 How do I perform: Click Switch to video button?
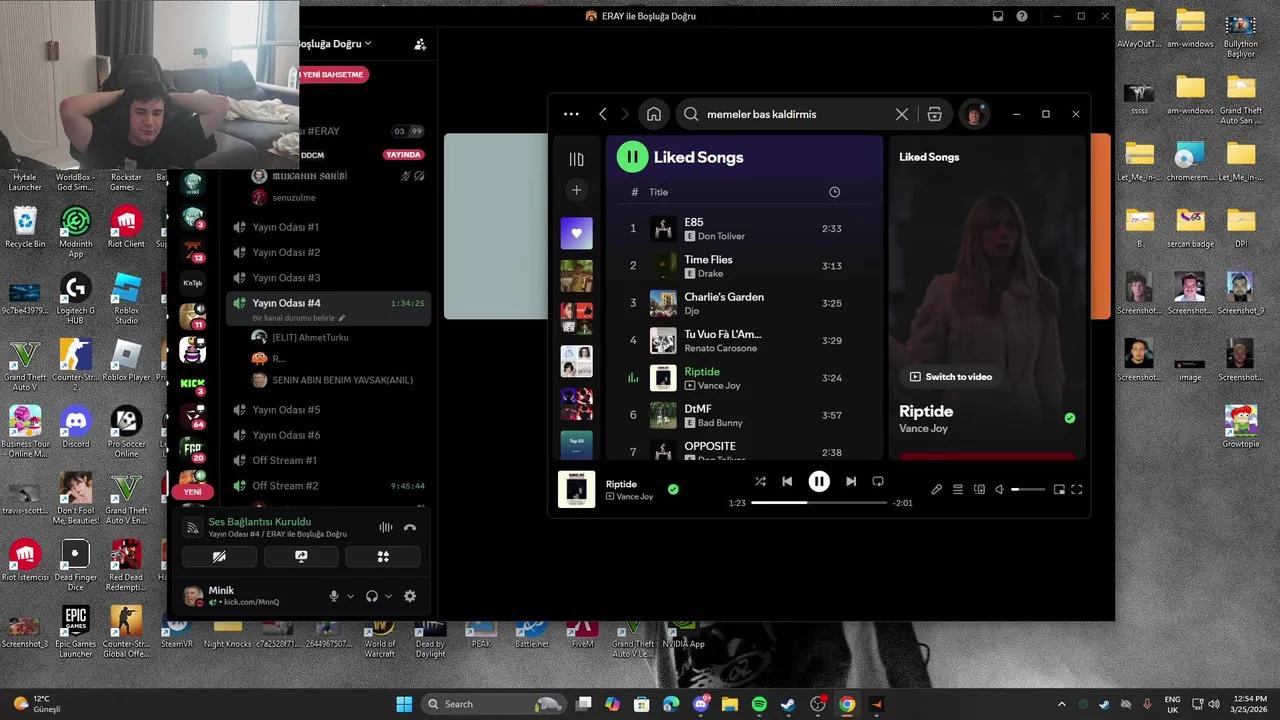(951, 377)
